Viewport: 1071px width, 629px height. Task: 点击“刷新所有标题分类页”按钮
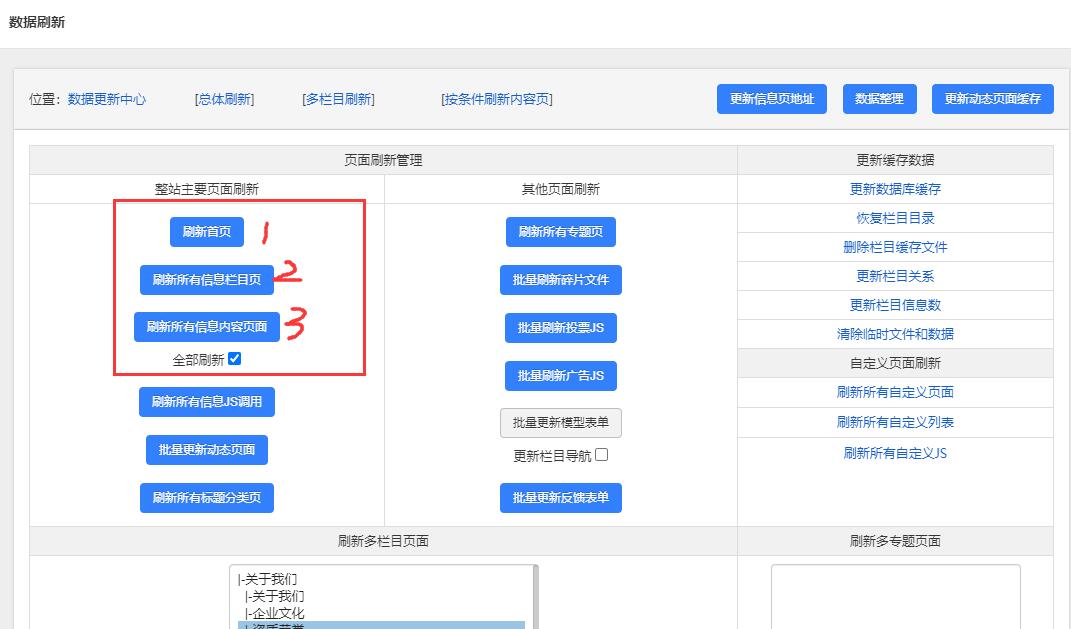pos(207,497)
